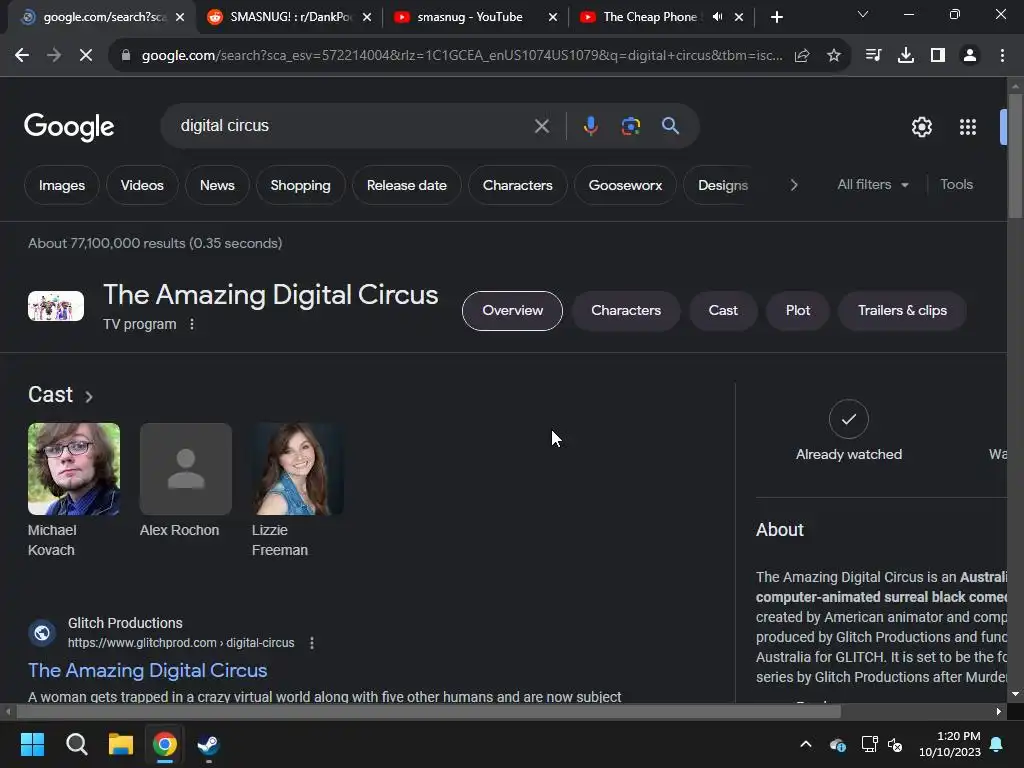Open Chrome downloads

pos(905,56)
